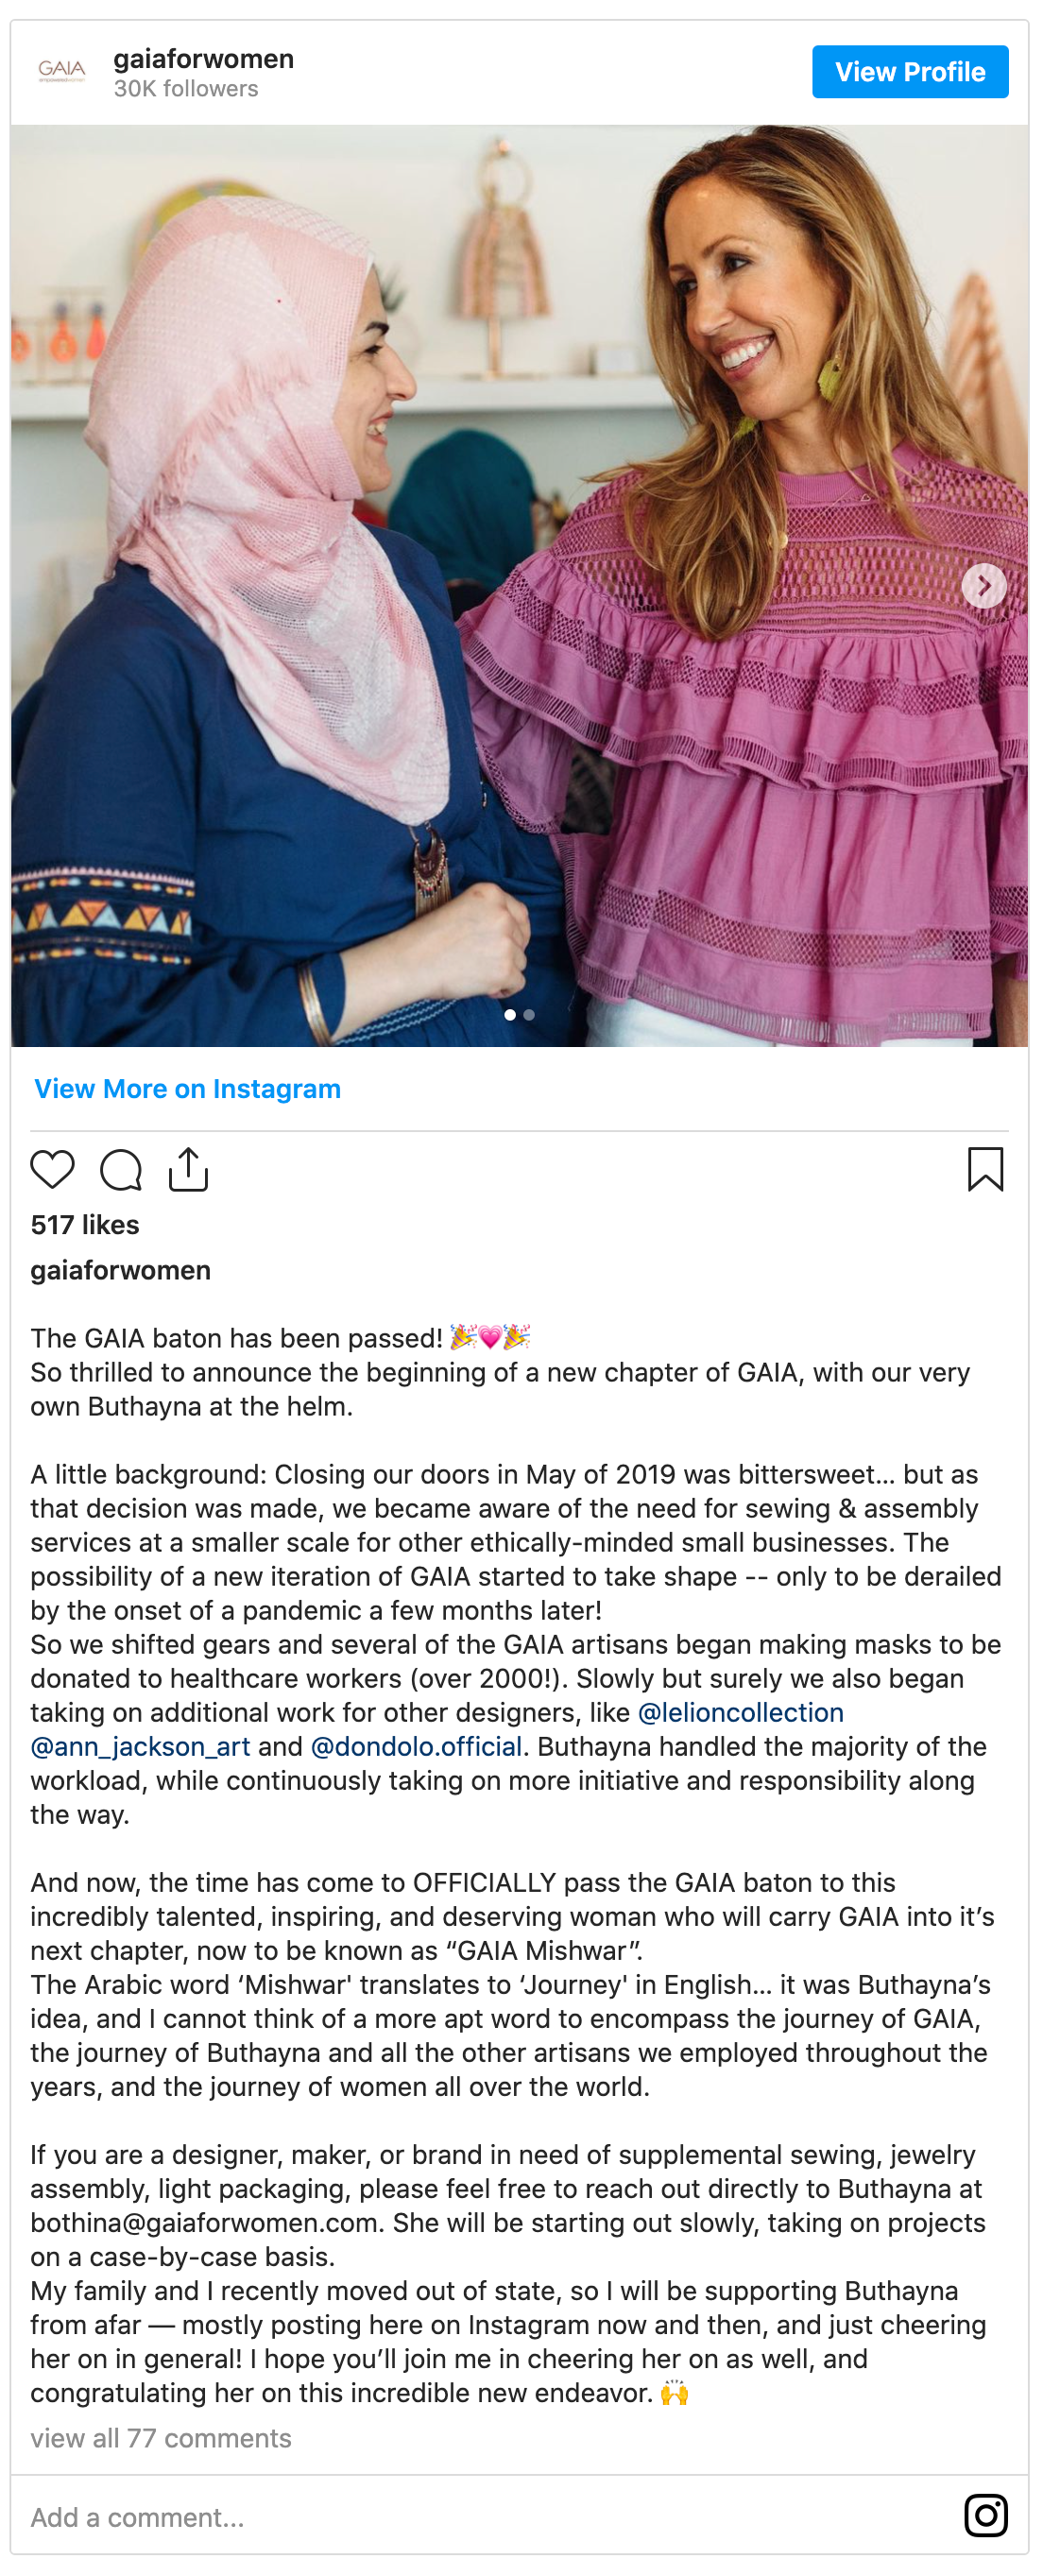This screenshot has height=2576, width=1043.
Task: Focus the Add a comment field
Action: (x=490, y=2516)
